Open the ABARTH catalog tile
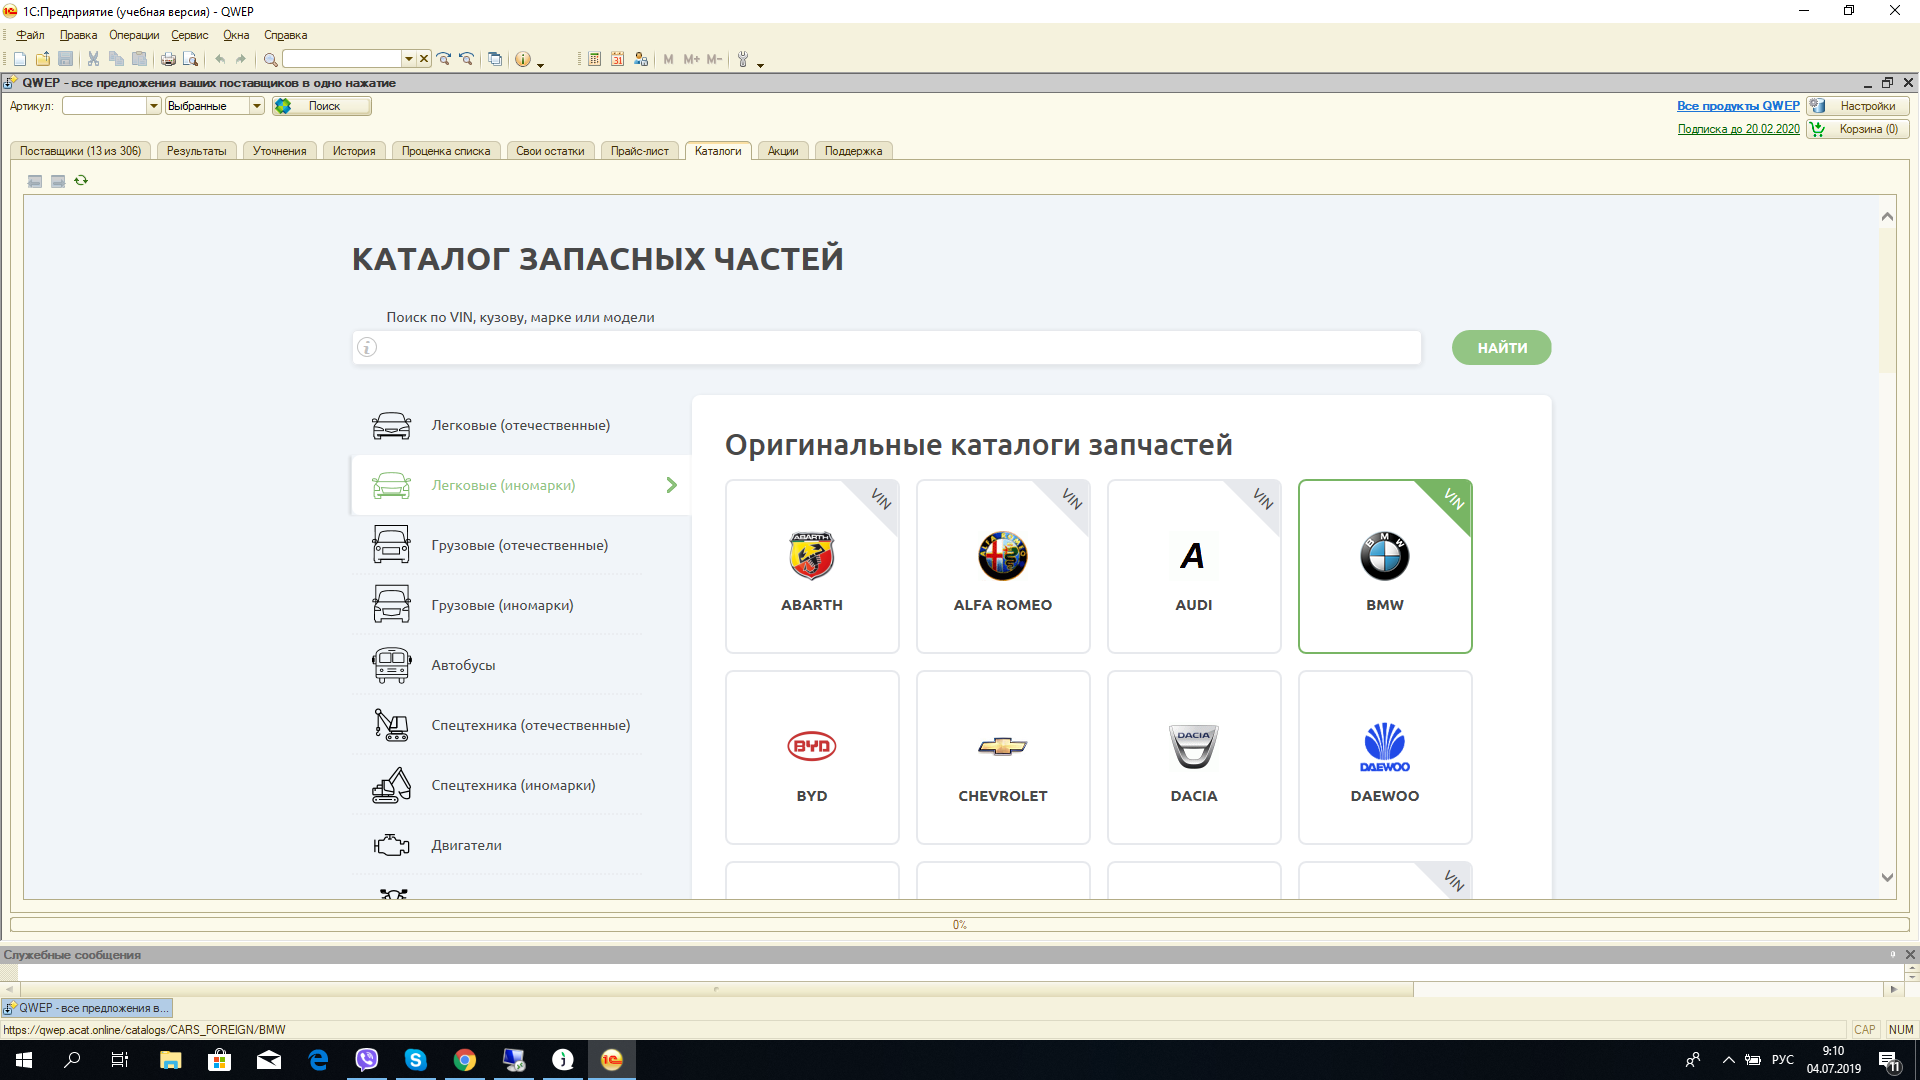1920x1080 pixels. pos(812,566)
